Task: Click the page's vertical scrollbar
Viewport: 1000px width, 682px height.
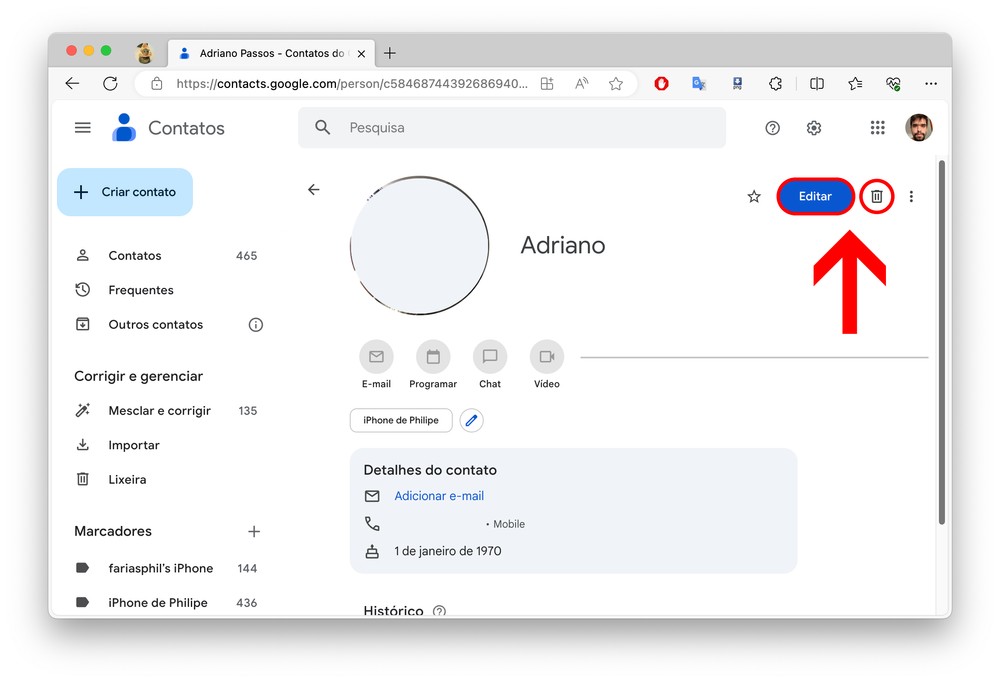Action: (941, 340)
